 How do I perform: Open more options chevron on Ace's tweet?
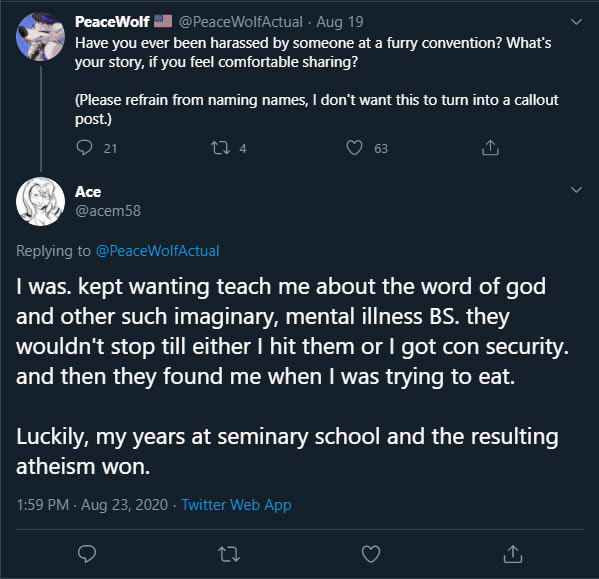tap(576, 190)
